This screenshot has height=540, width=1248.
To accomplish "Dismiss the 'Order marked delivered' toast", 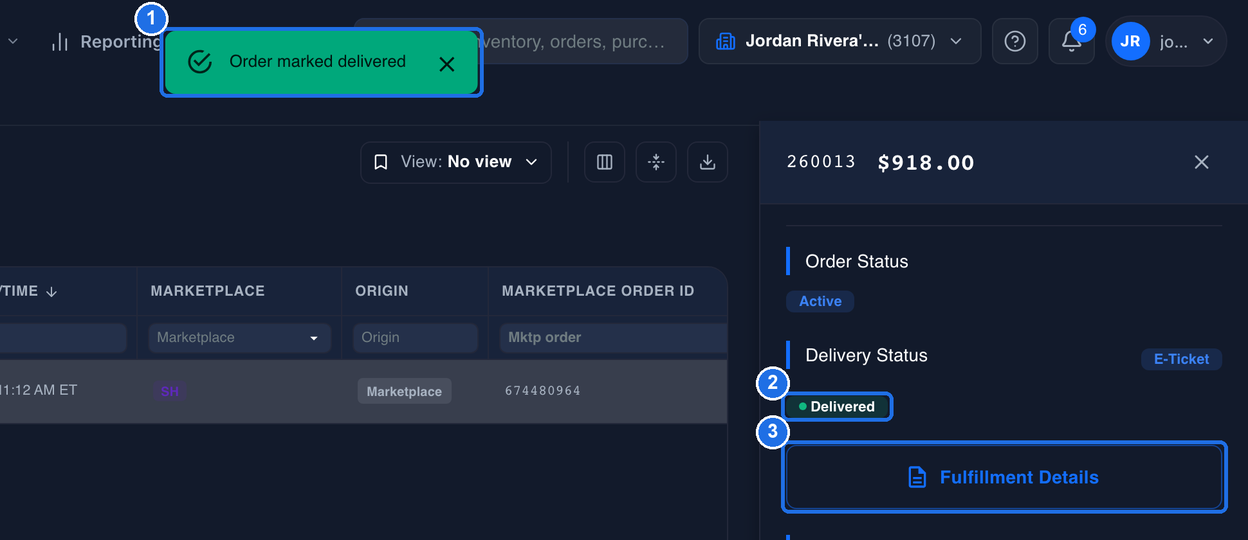I will click(447, 63).
